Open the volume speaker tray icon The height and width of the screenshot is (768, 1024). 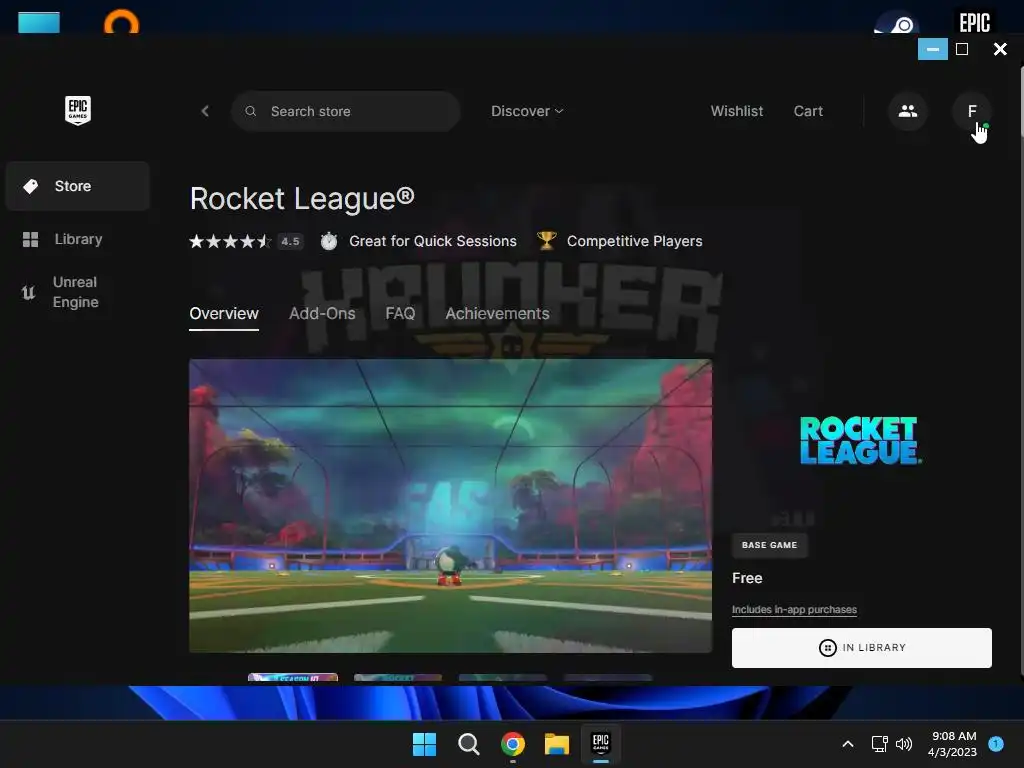pos(904,743)
